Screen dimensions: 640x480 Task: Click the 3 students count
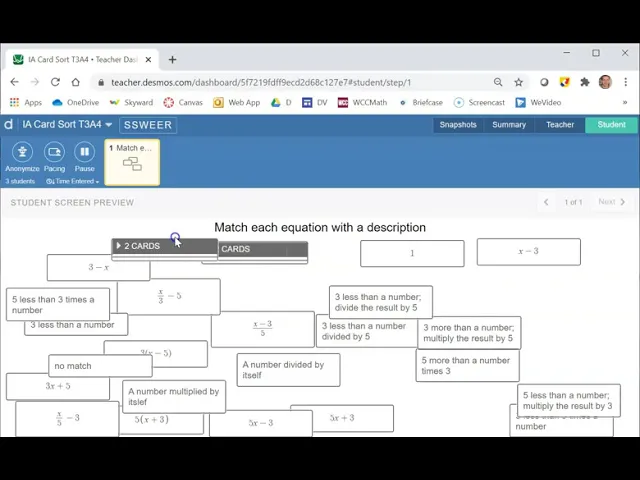click(x=20, y=181)
